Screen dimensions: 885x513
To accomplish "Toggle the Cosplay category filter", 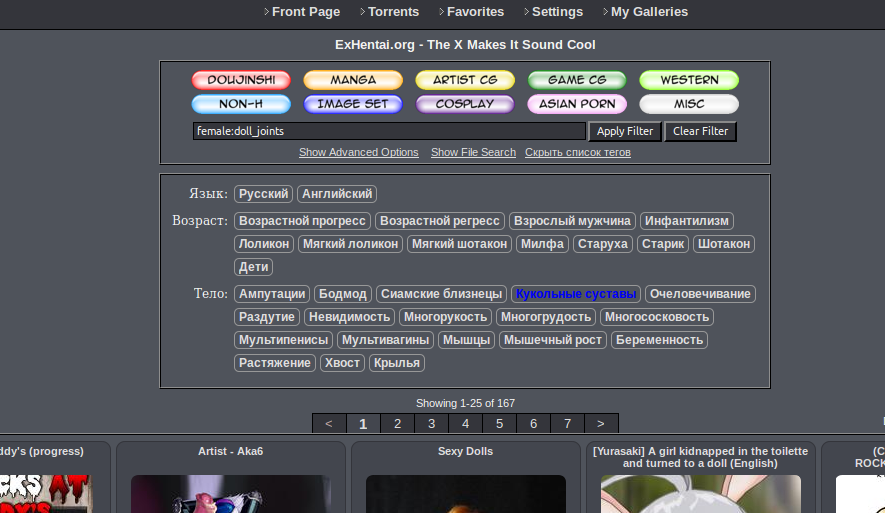I will point(465,104).
